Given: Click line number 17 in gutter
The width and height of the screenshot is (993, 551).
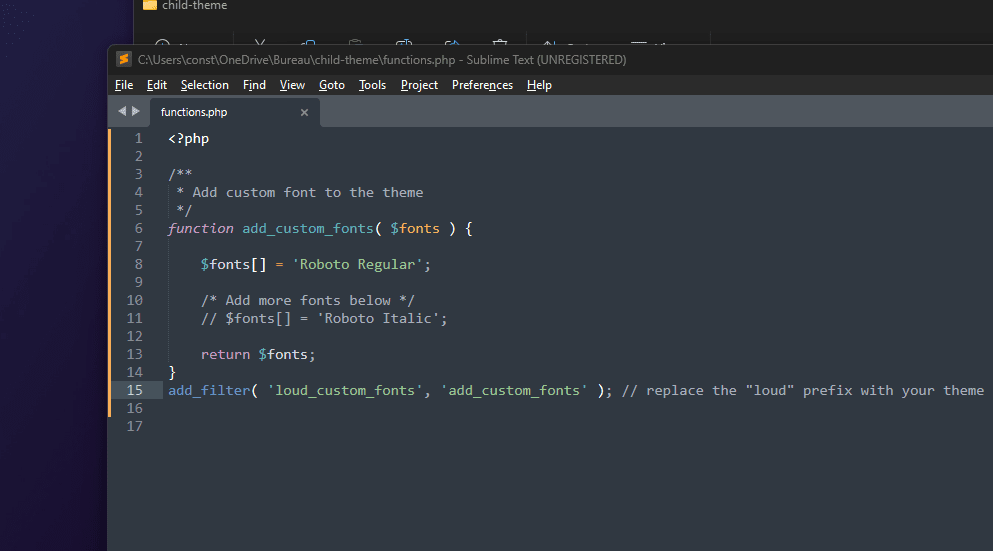Looking at the screenshot, I should [134, 426].
